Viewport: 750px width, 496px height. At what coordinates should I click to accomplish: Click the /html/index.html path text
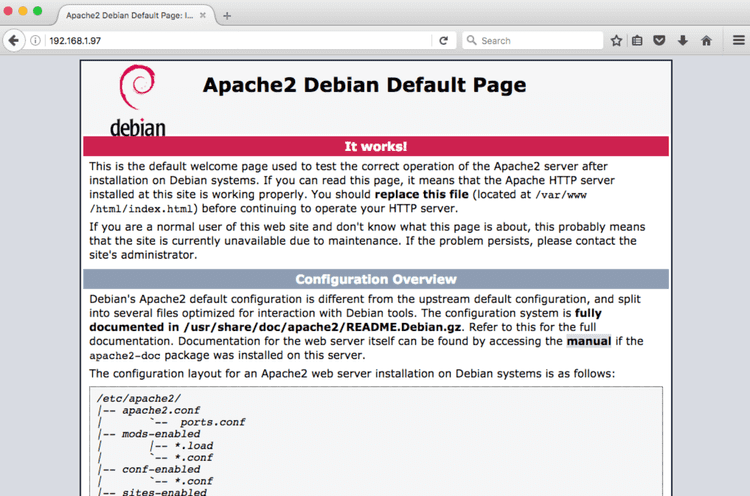pyautogui.click(x=141, y=209)
